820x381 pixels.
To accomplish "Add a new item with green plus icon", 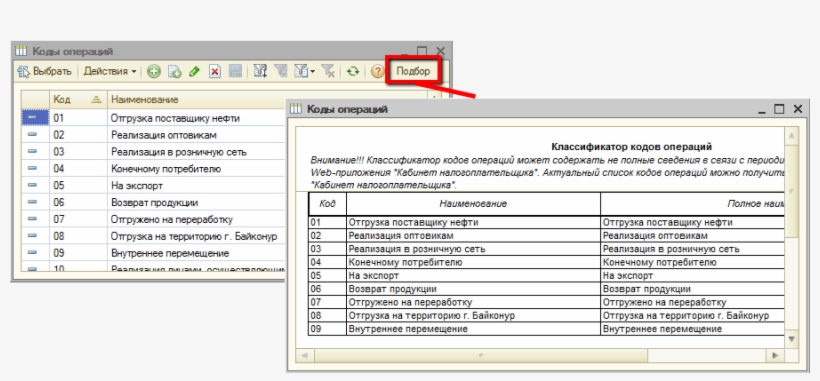I will 153,72.
